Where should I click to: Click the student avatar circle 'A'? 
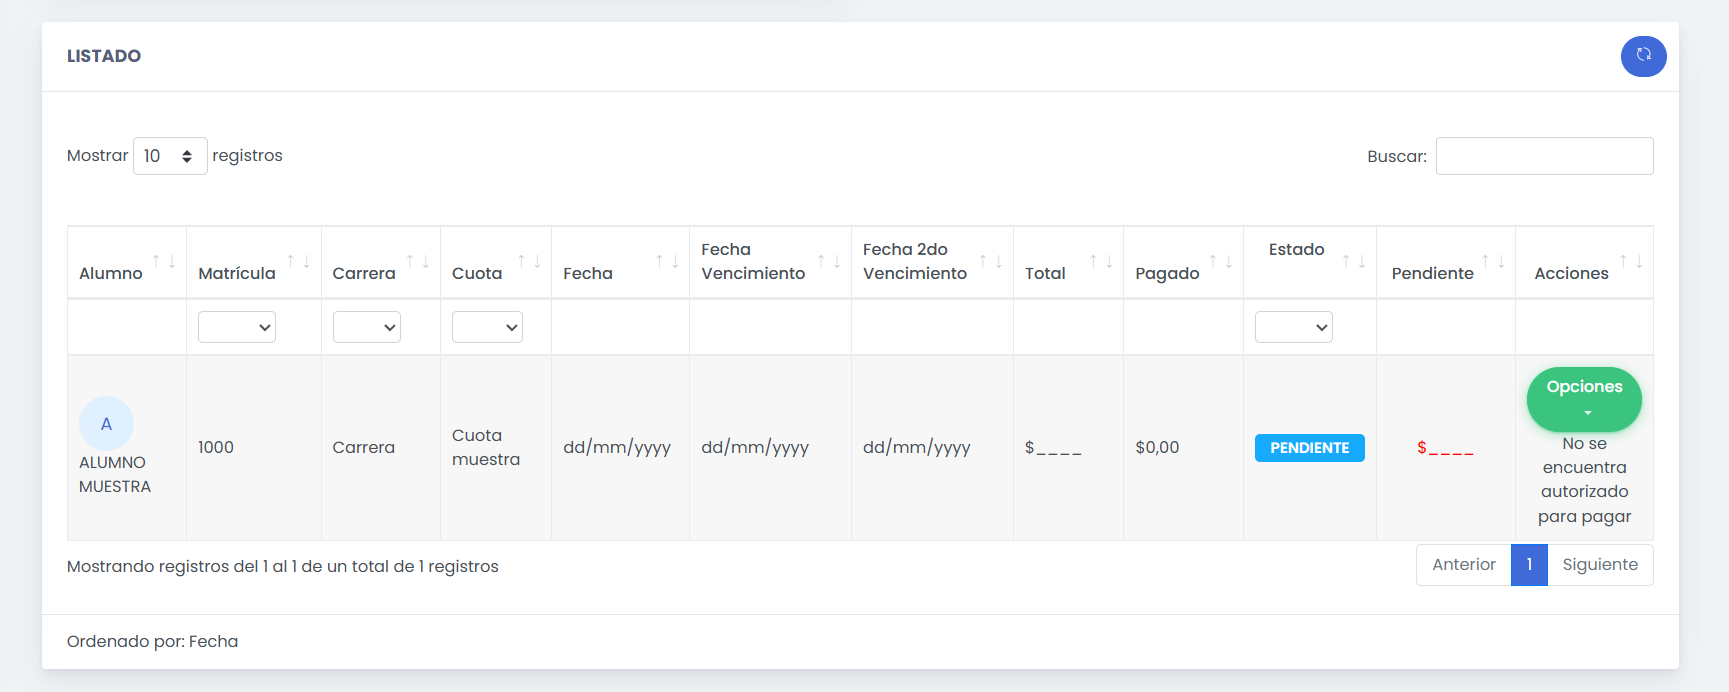click(x=106, y=424)
